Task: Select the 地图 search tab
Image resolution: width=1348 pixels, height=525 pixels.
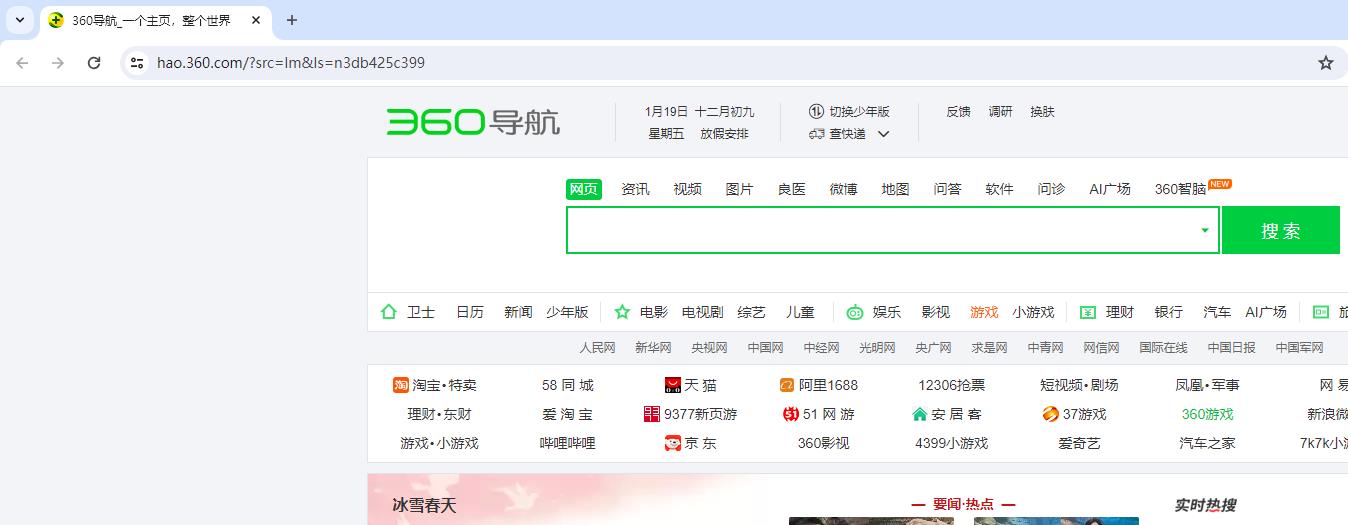Action: pos(895,189)
